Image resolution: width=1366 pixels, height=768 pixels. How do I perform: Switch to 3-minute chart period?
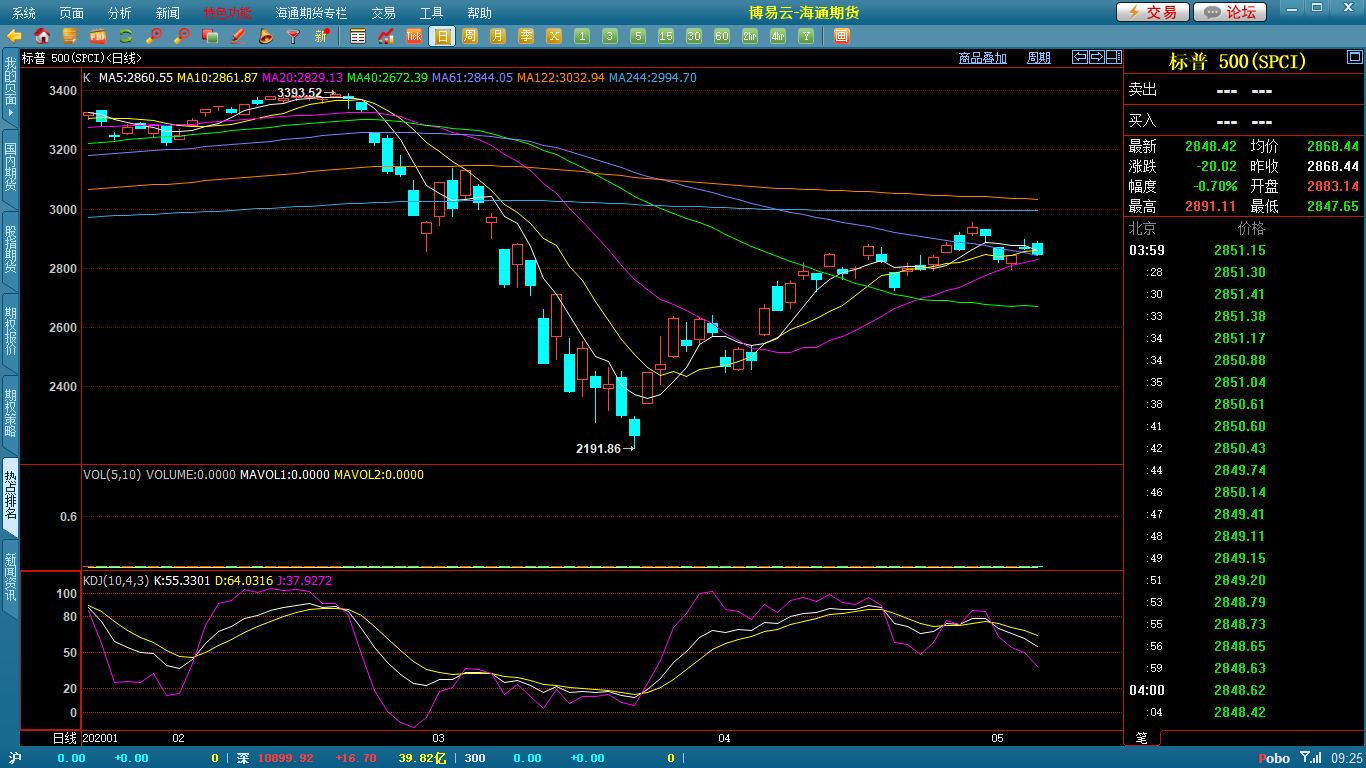click(x=610, y=36)
